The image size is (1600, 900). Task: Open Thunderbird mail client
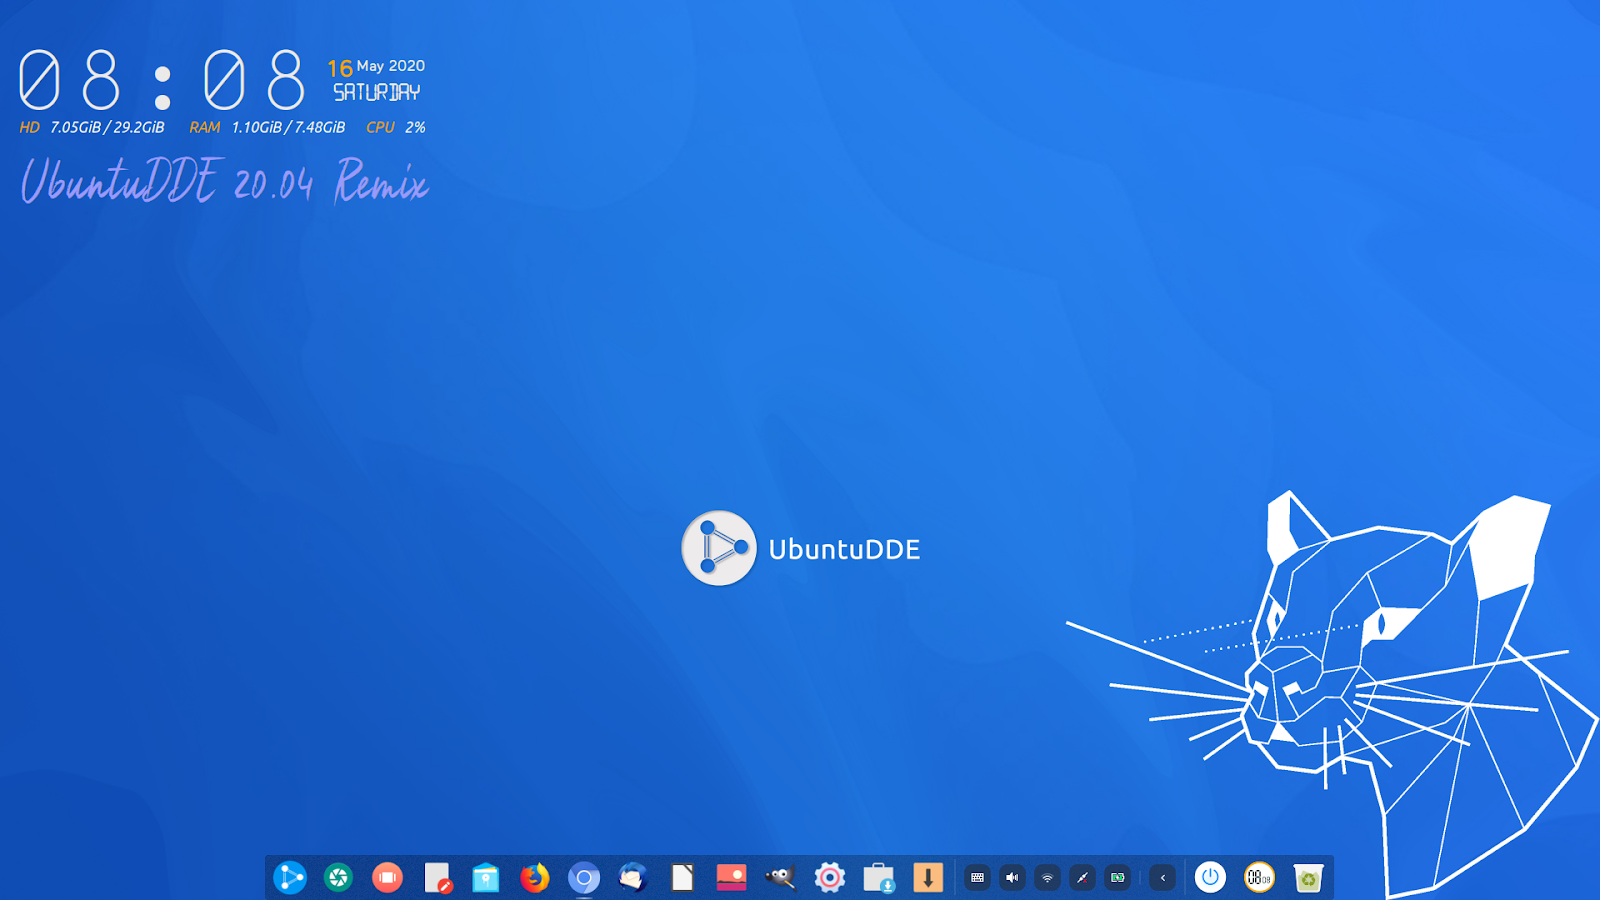(633, 878)
